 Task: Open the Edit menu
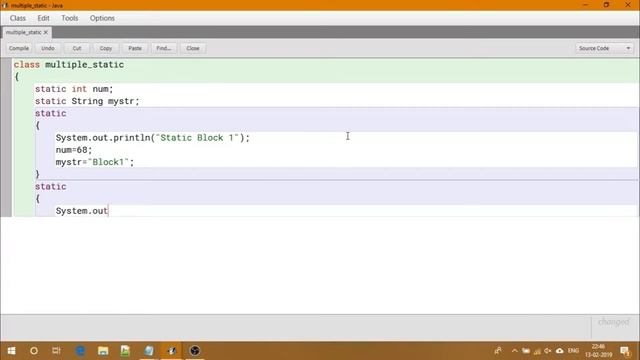coord(43,18)
